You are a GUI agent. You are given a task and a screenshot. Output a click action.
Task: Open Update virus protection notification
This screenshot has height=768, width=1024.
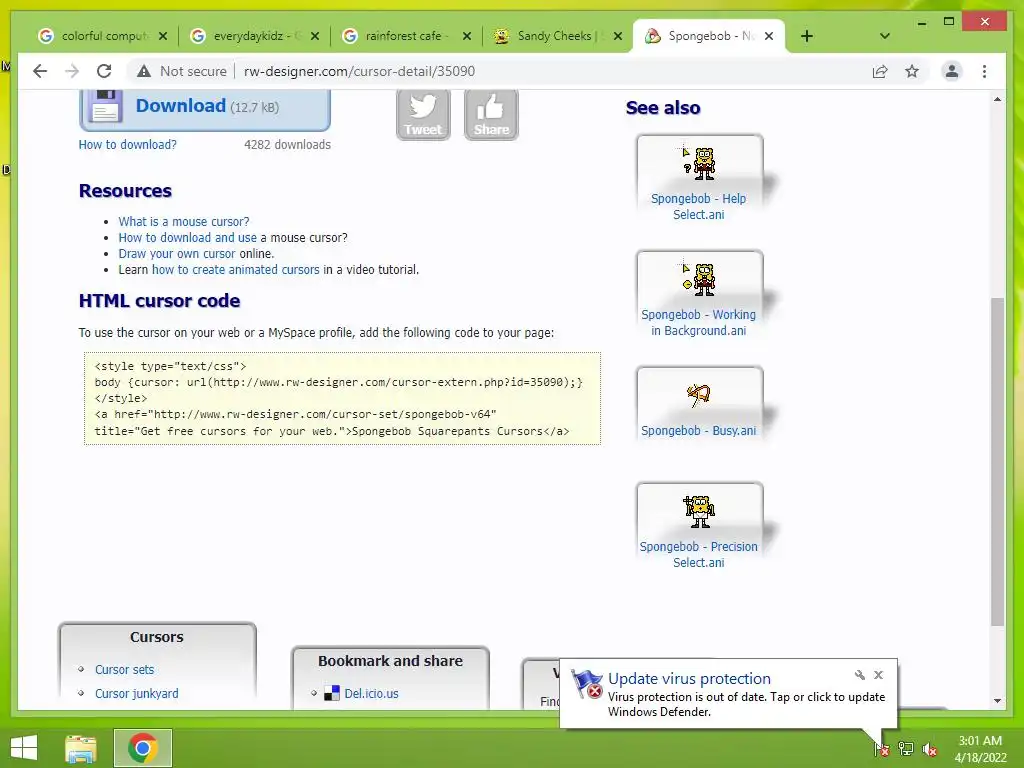point(728,694)
